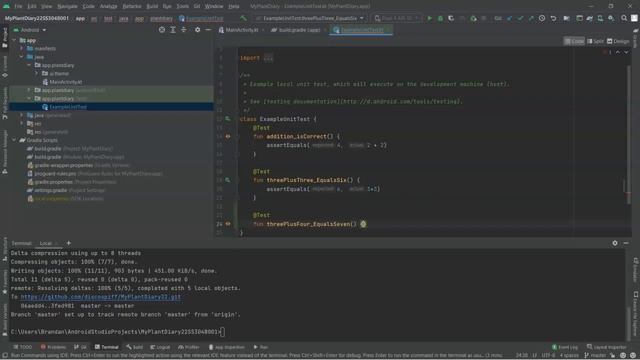The height and width of the screenshot is (360, 640).
Task: Run with coverage icon in toolbar
Action: coord(451,18)
